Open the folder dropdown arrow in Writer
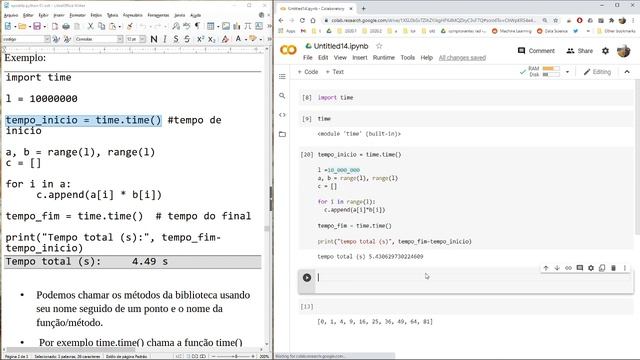 29,27
